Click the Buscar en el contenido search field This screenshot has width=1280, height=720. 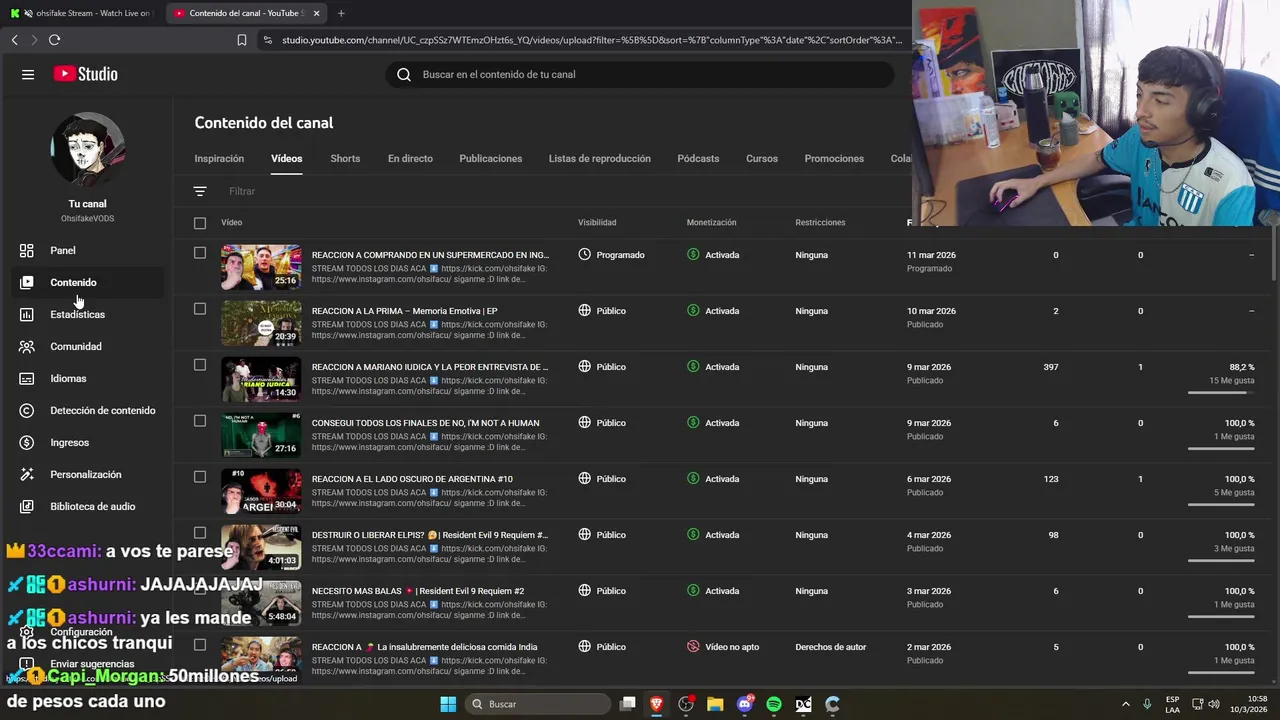(640, 74)
